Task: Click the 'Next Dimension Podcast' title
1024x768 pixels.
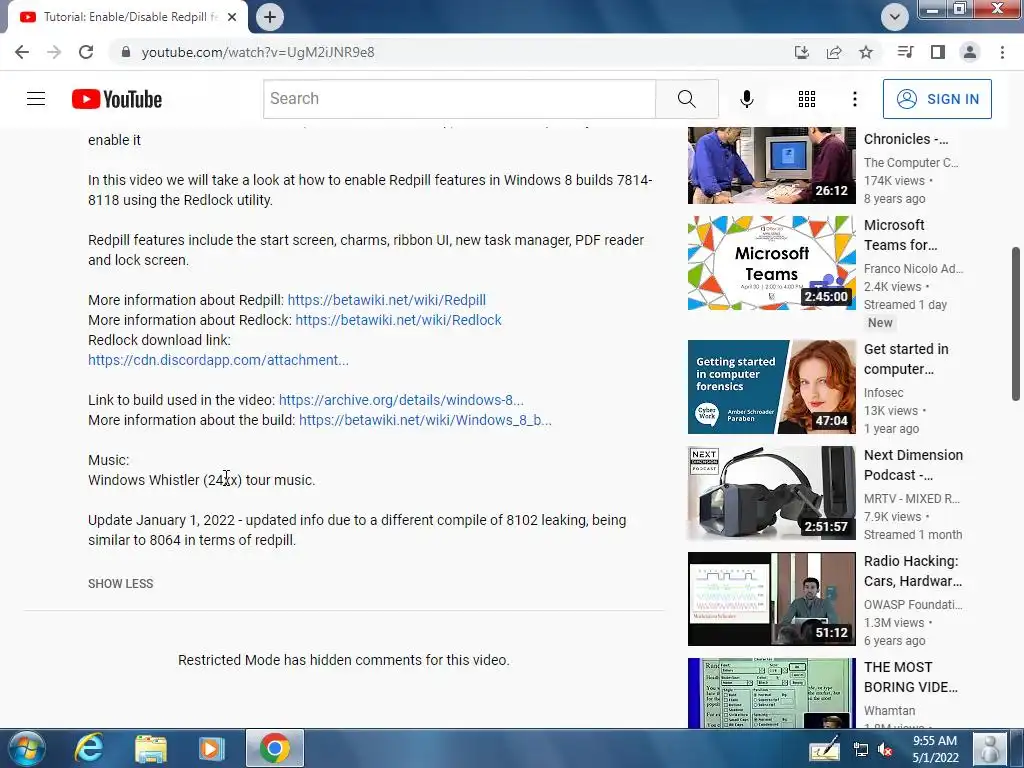Action: (913, 465)
